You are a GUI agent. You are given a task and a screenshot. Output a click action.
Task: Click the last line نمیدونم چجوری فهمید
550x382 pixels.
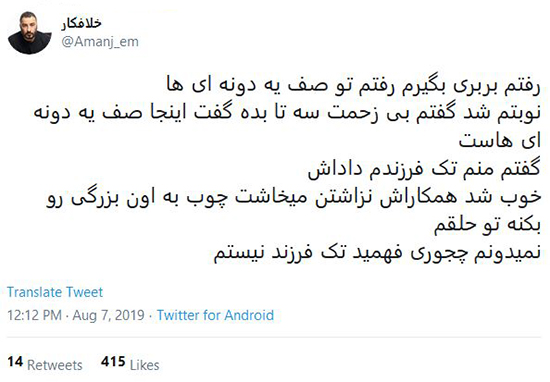coord(377,252)
